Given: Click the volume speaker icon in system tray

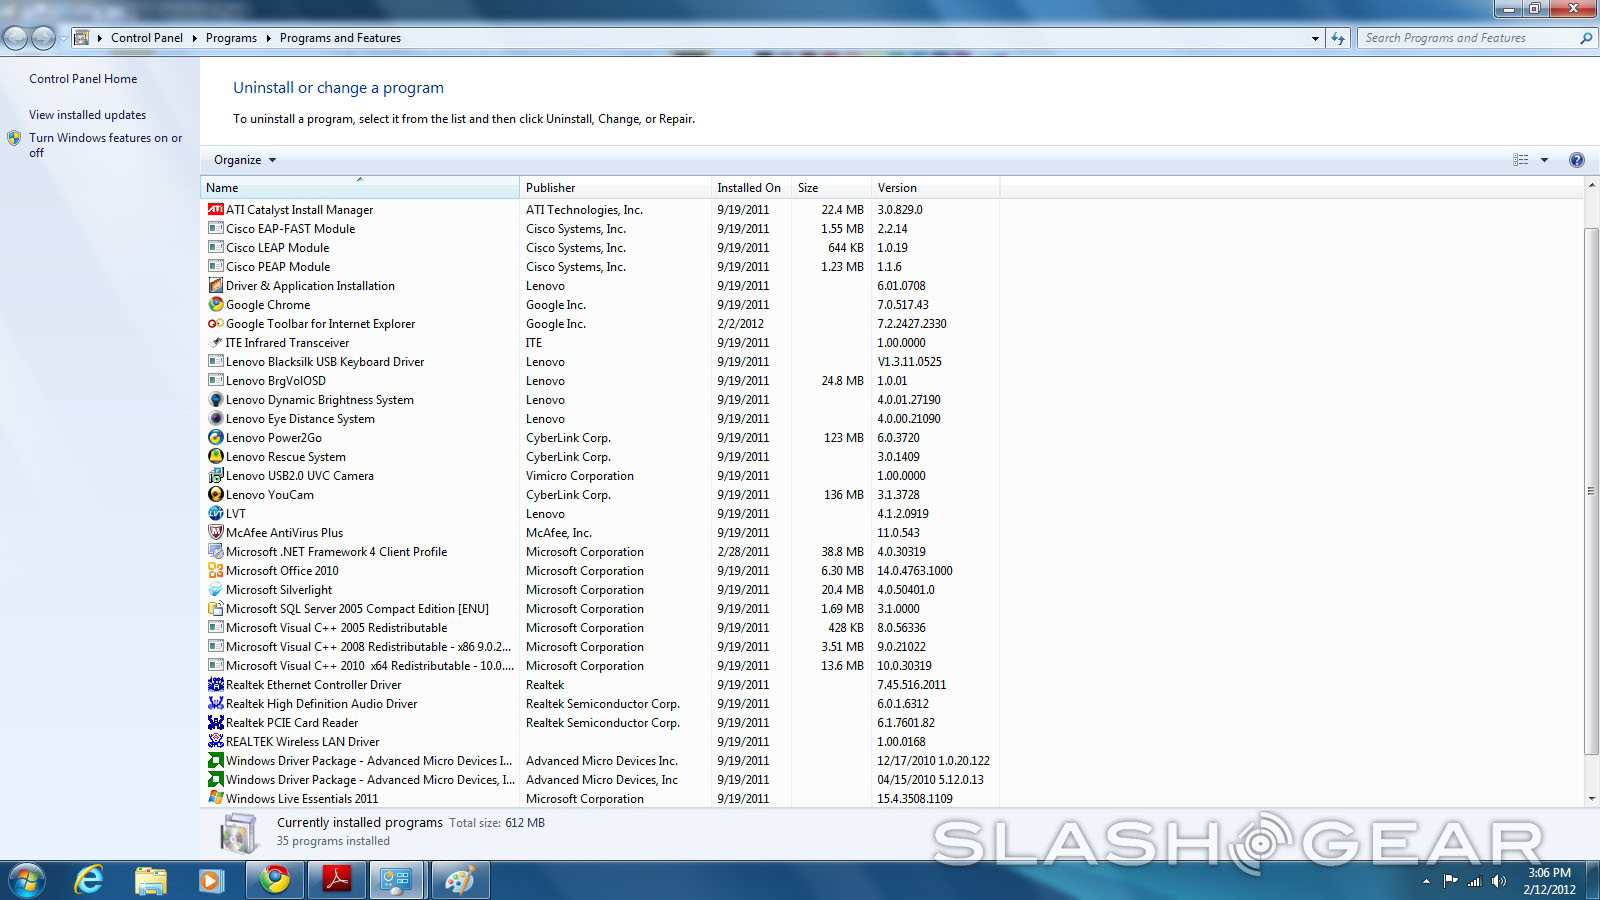Looking at the screenshot, I should [1498, 881].
